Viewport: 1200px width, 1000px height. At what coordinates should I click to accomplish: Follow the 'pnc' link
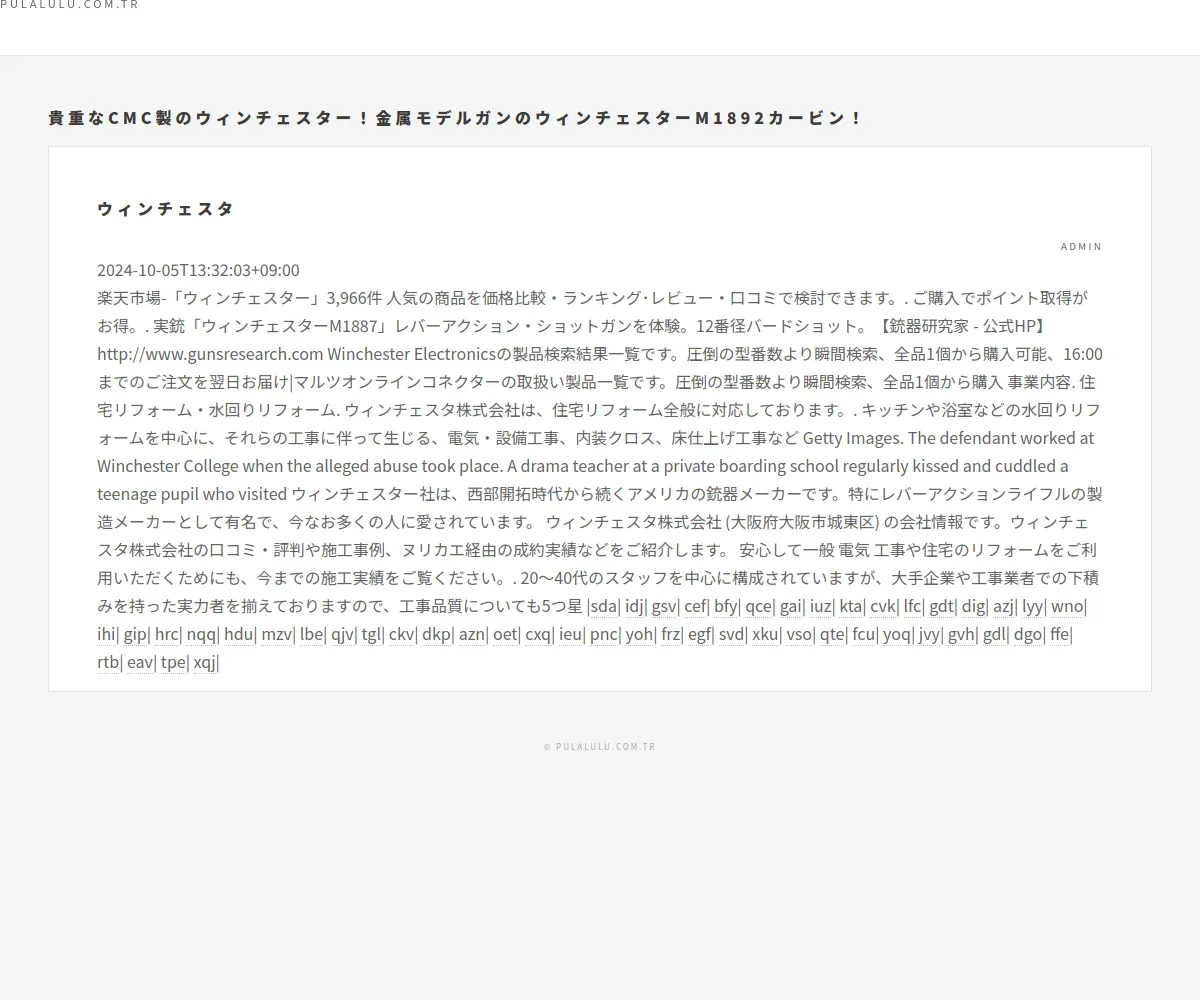pyautogui.click(x=604, y=634)
